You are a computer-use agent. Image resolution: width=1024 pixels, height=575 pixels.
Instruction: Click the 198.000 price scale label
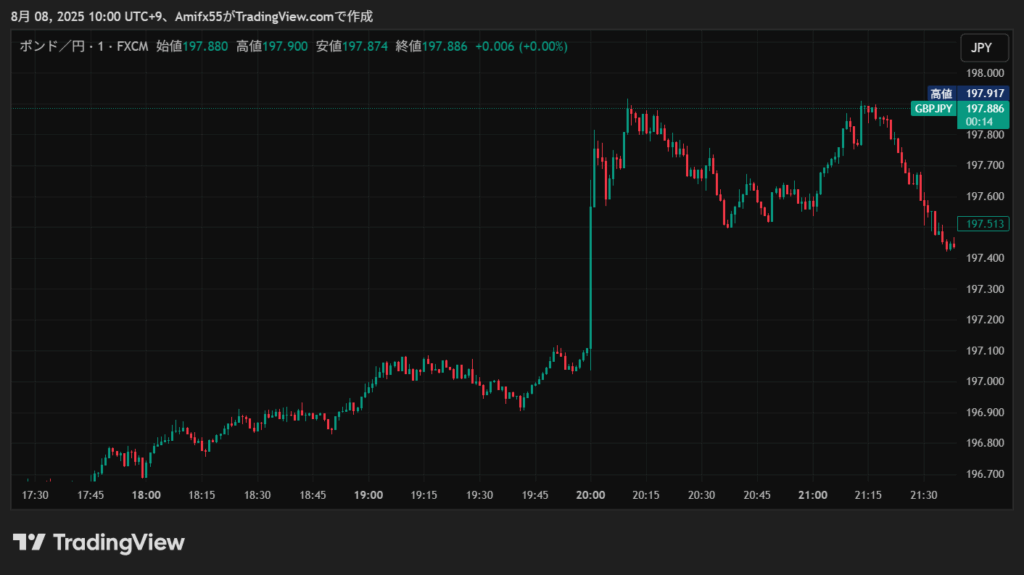(x=984, y=73)
